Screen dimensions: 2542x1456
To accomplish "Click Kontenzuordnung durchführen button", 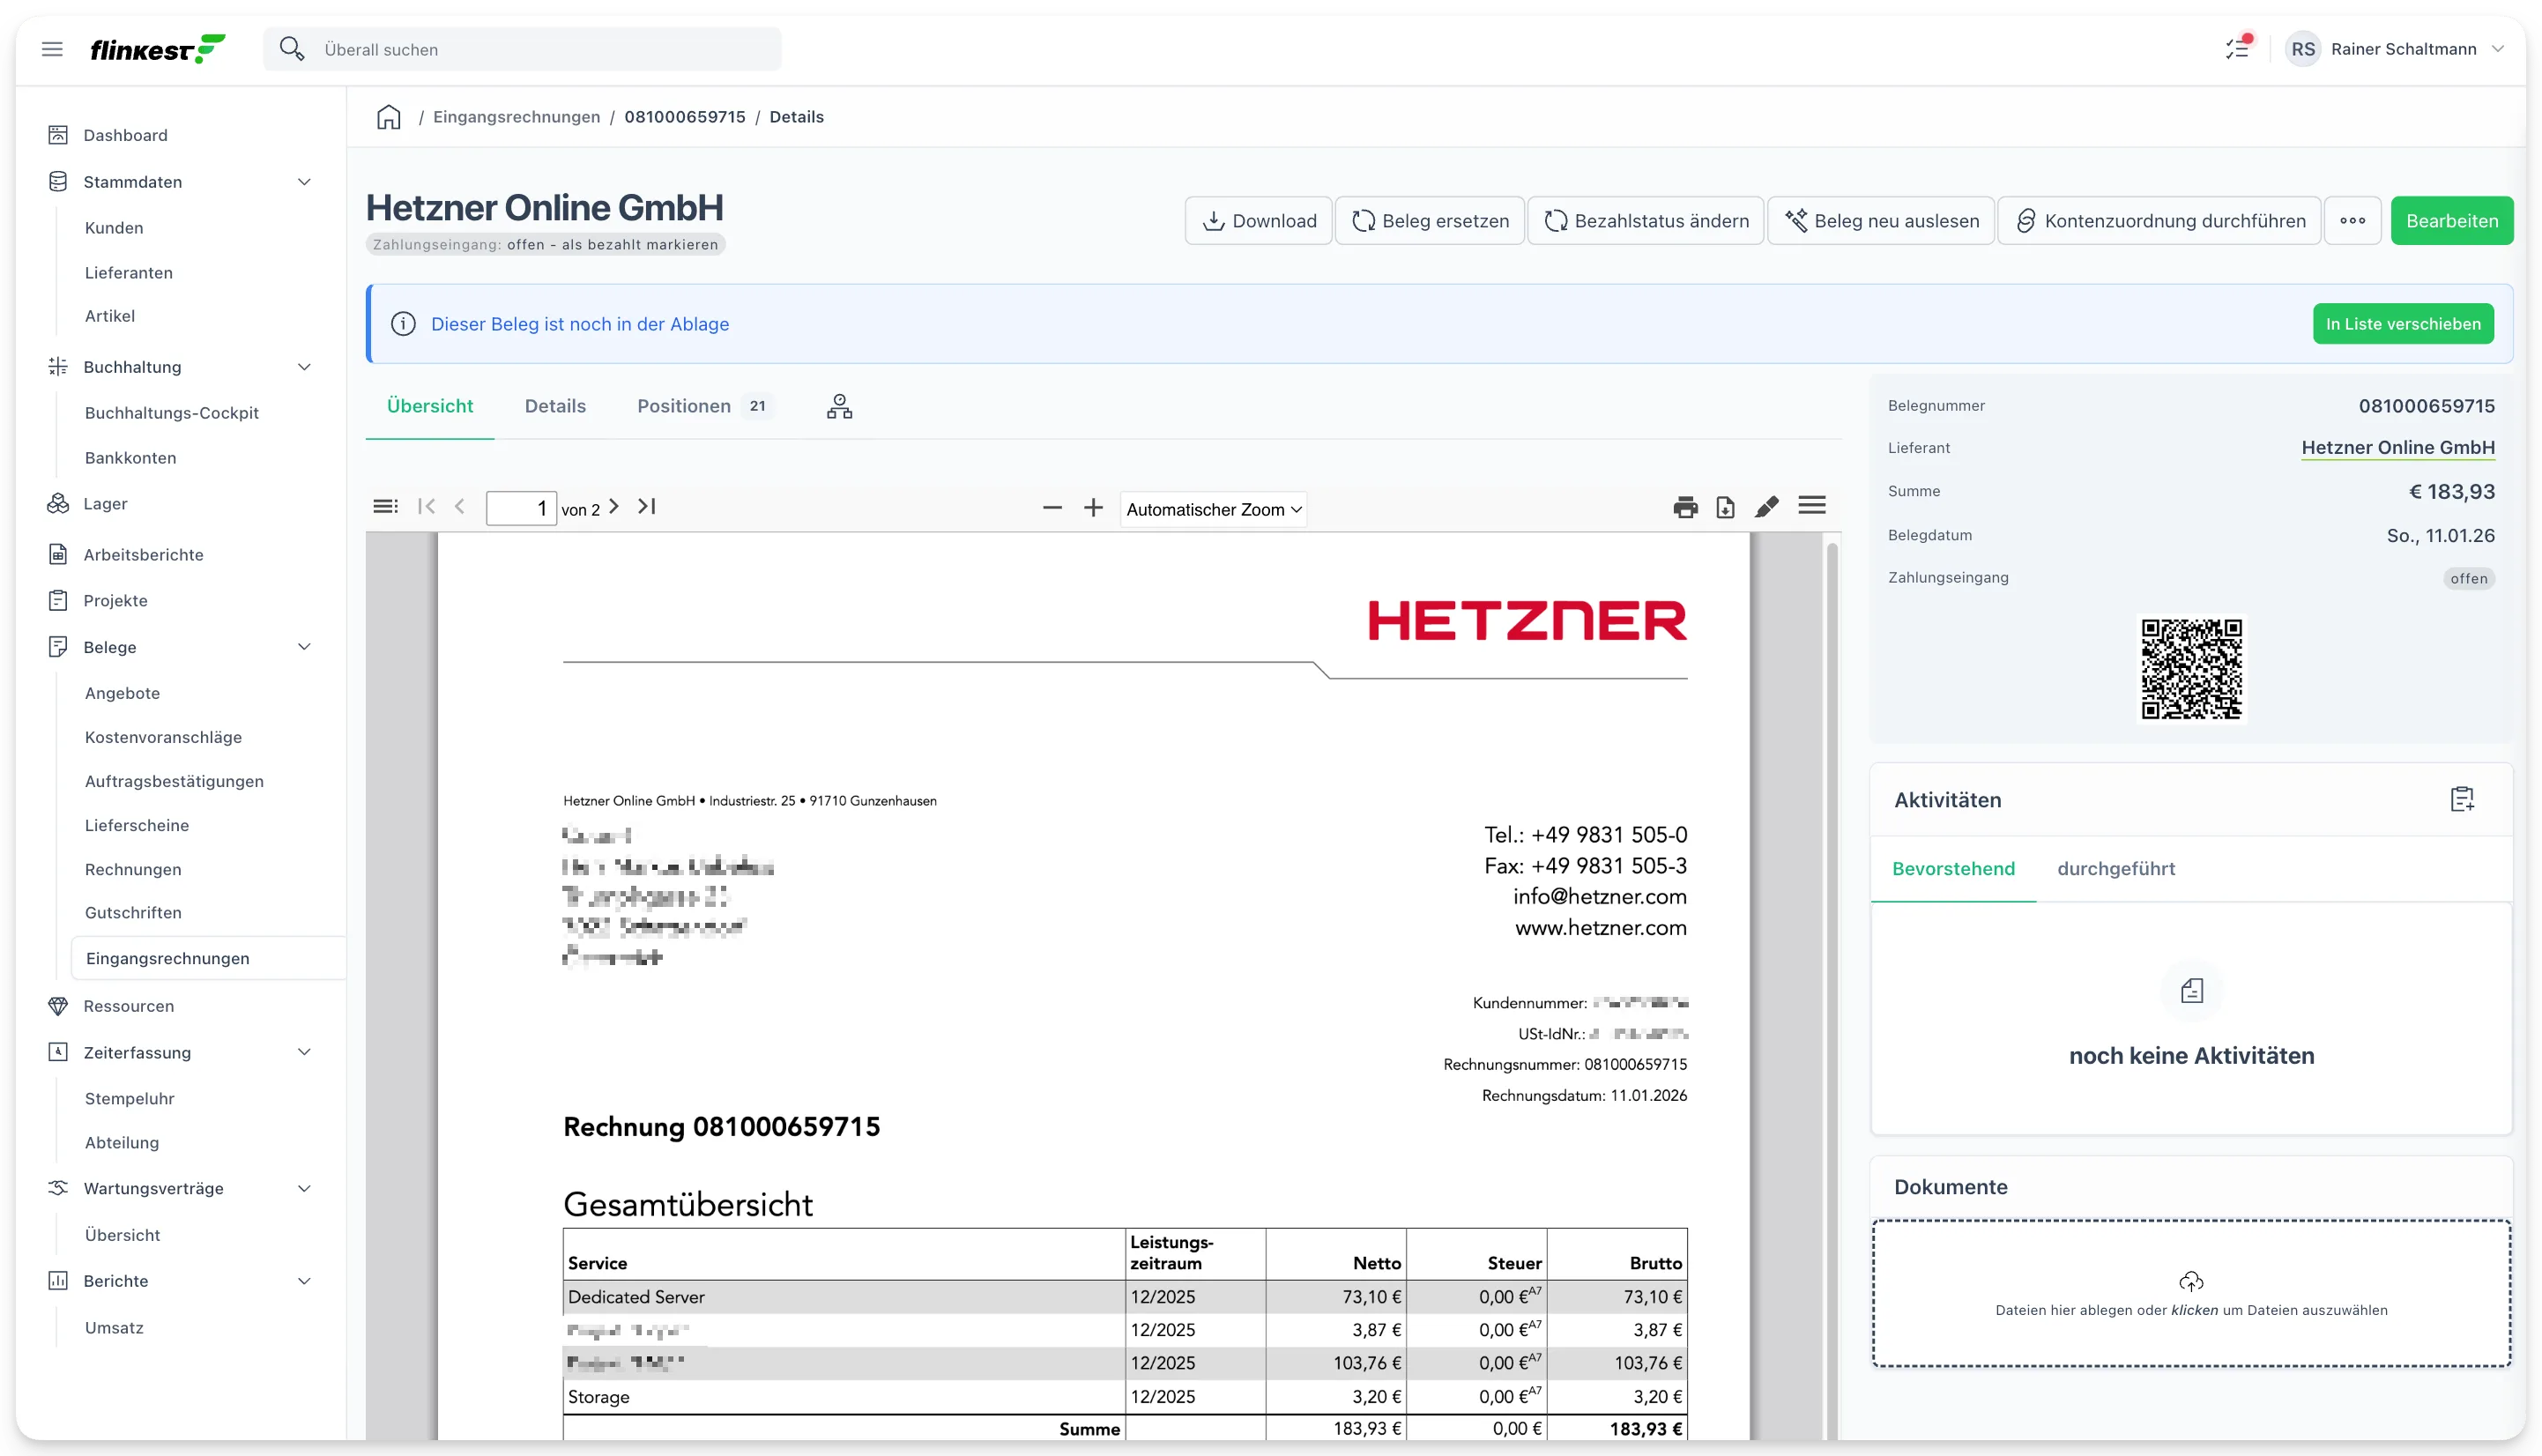I will [x=2159, y=221].
